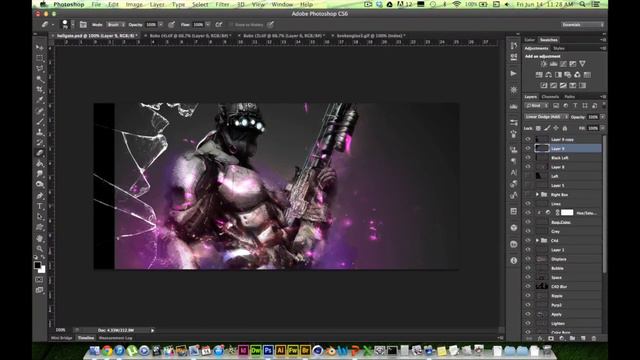
Task: Select the Path Selection tool
Action: tap(40, 216)
